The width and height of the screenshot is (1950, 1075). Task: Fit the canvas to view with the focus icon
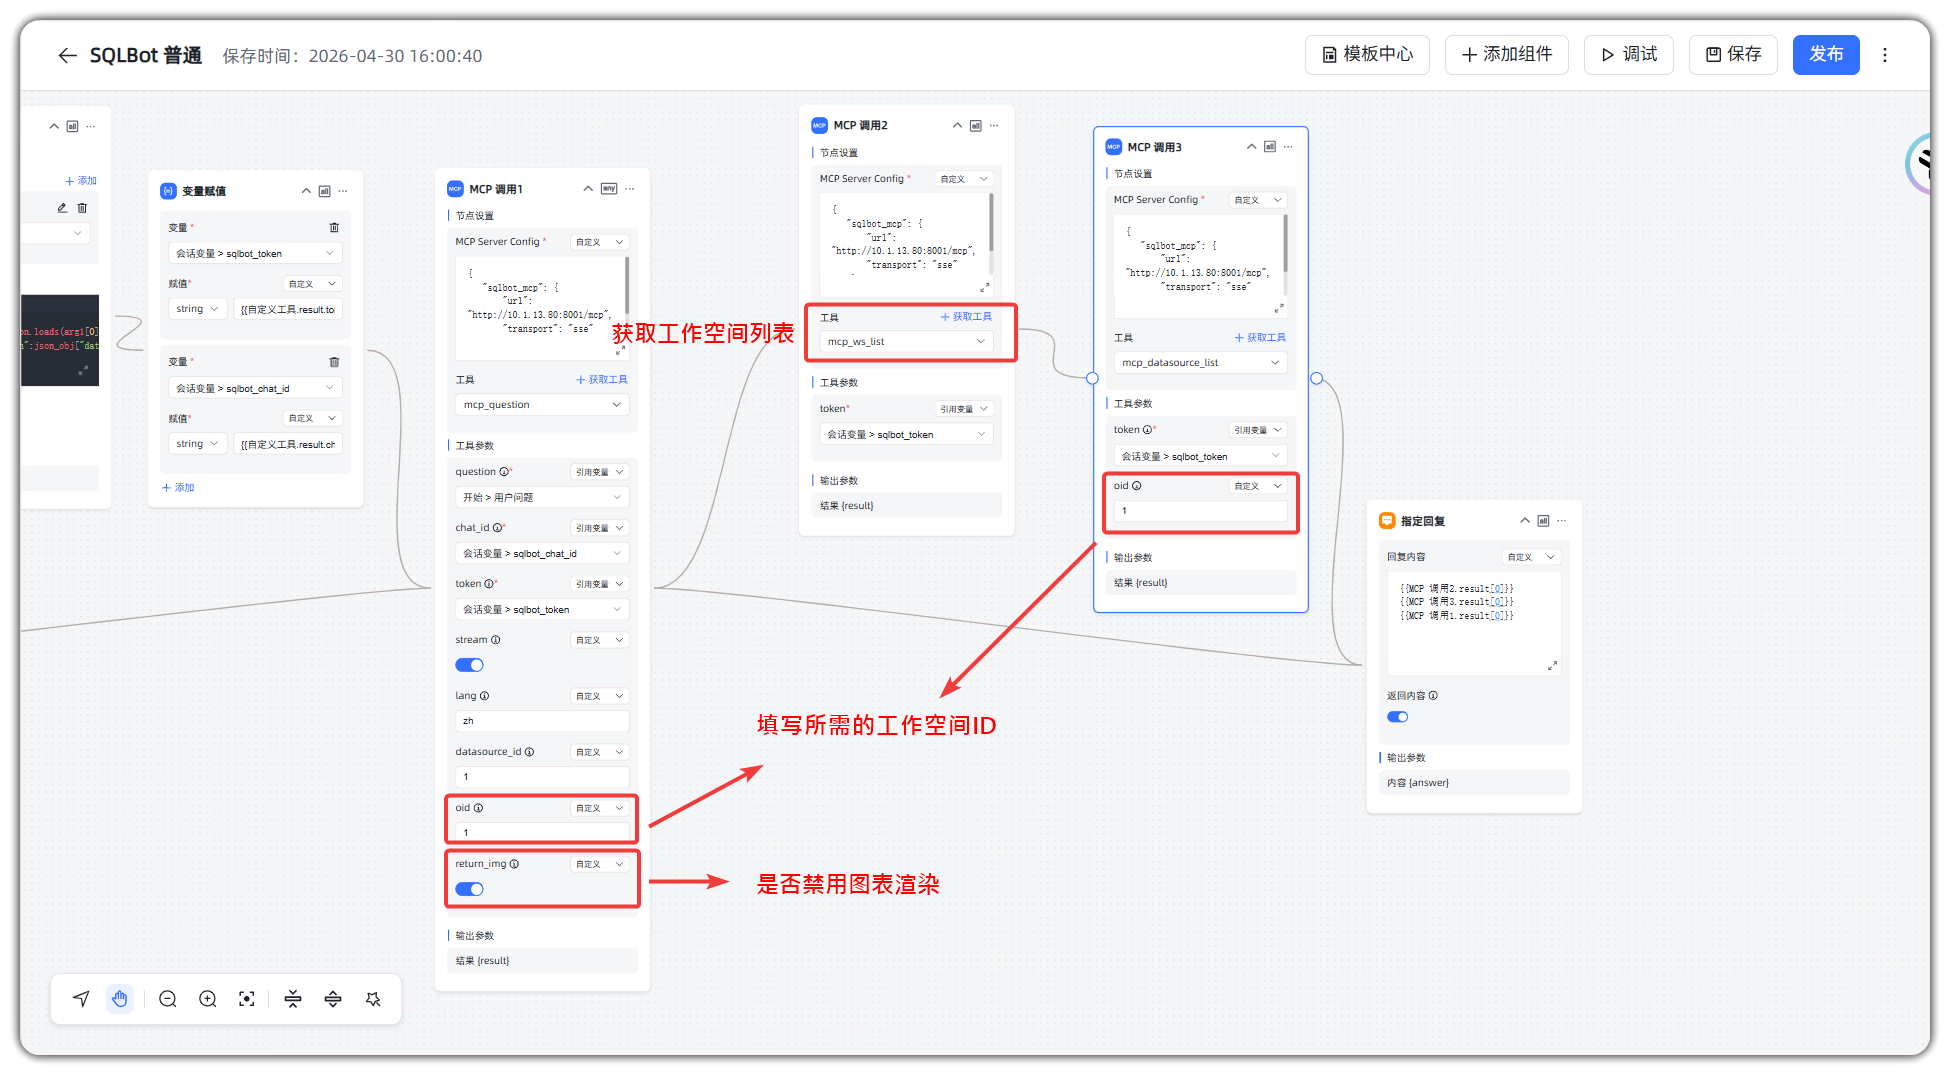tap(247, 998)
